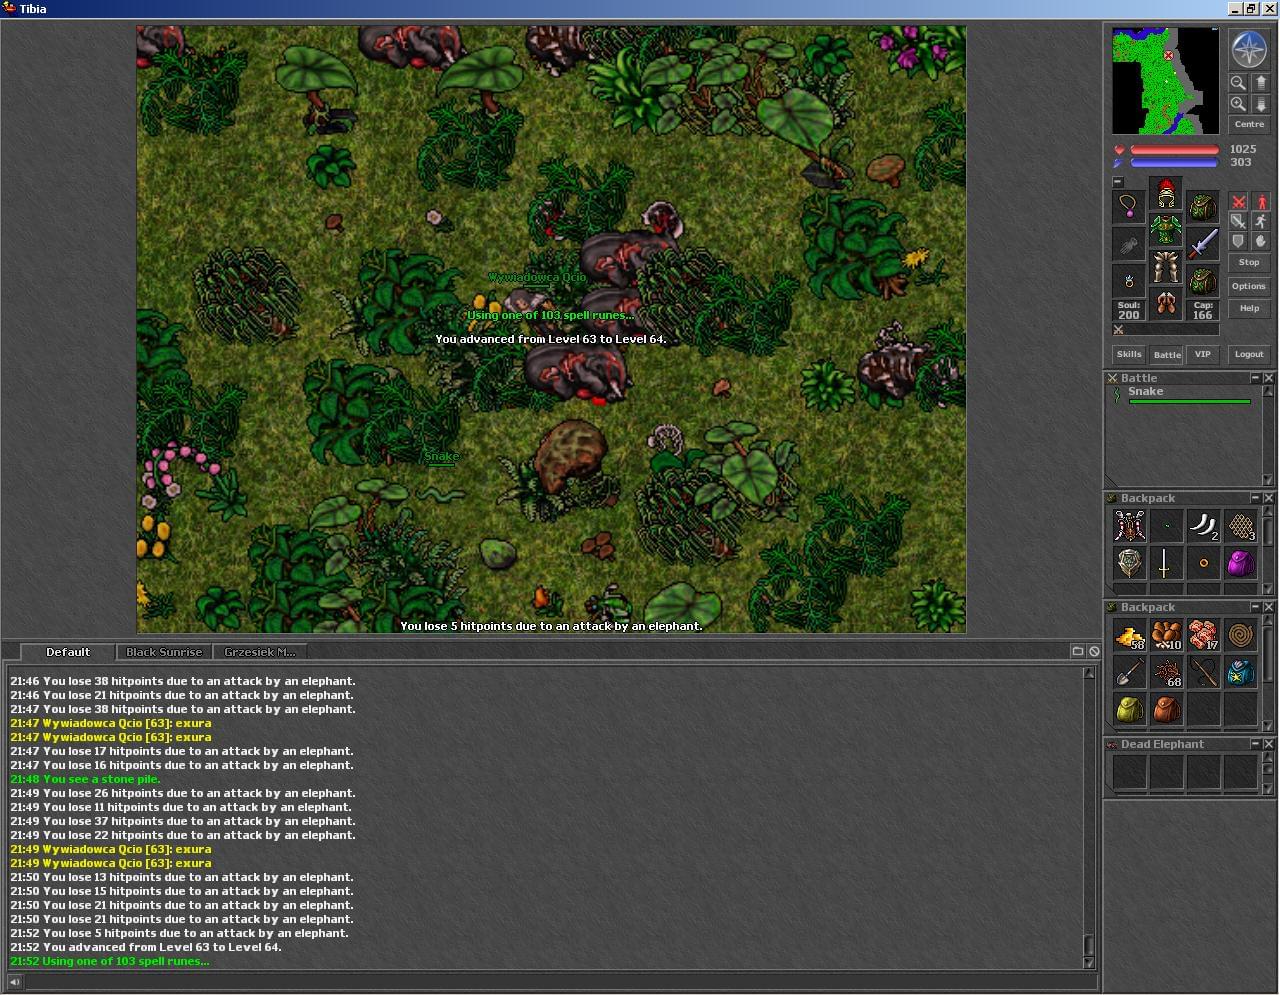Switch to the Grzesiek M... chat tab

tap(260, 652)
